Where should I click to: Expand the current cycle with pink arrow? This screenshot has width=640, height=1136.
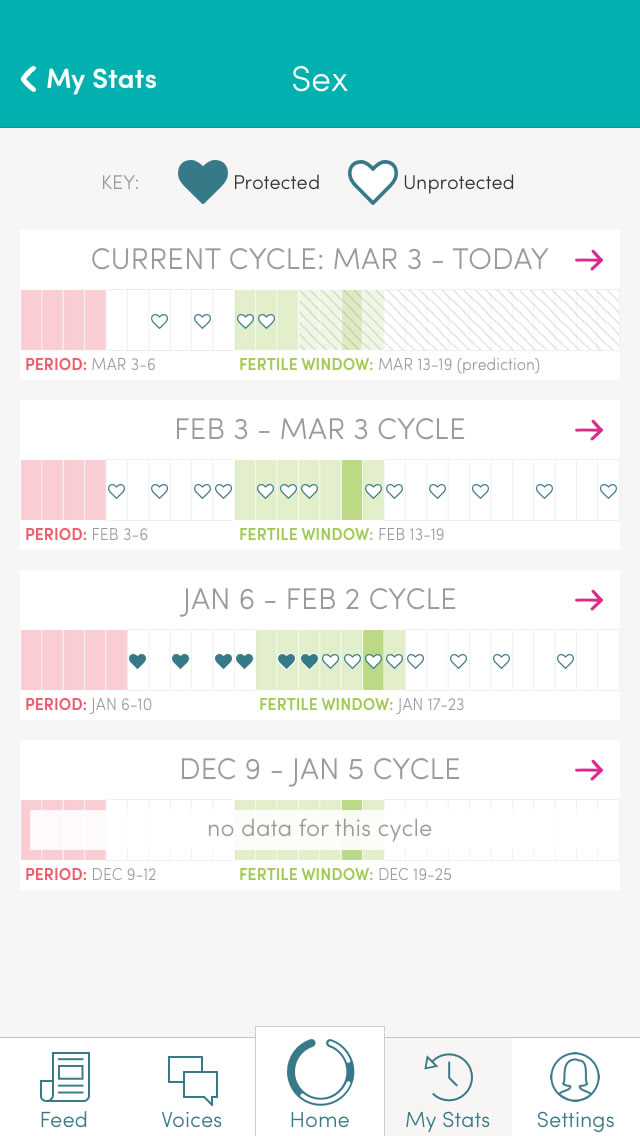589,260
